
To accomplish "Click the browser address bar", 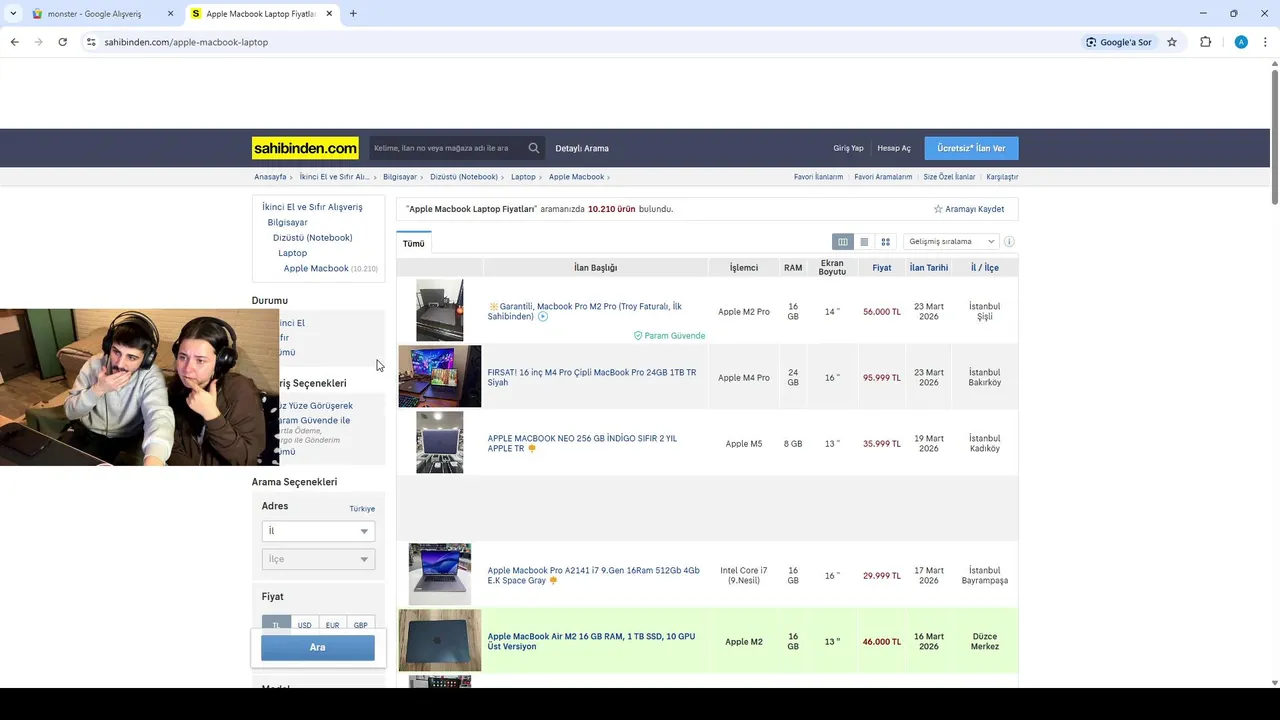I will tap(580, 42).
